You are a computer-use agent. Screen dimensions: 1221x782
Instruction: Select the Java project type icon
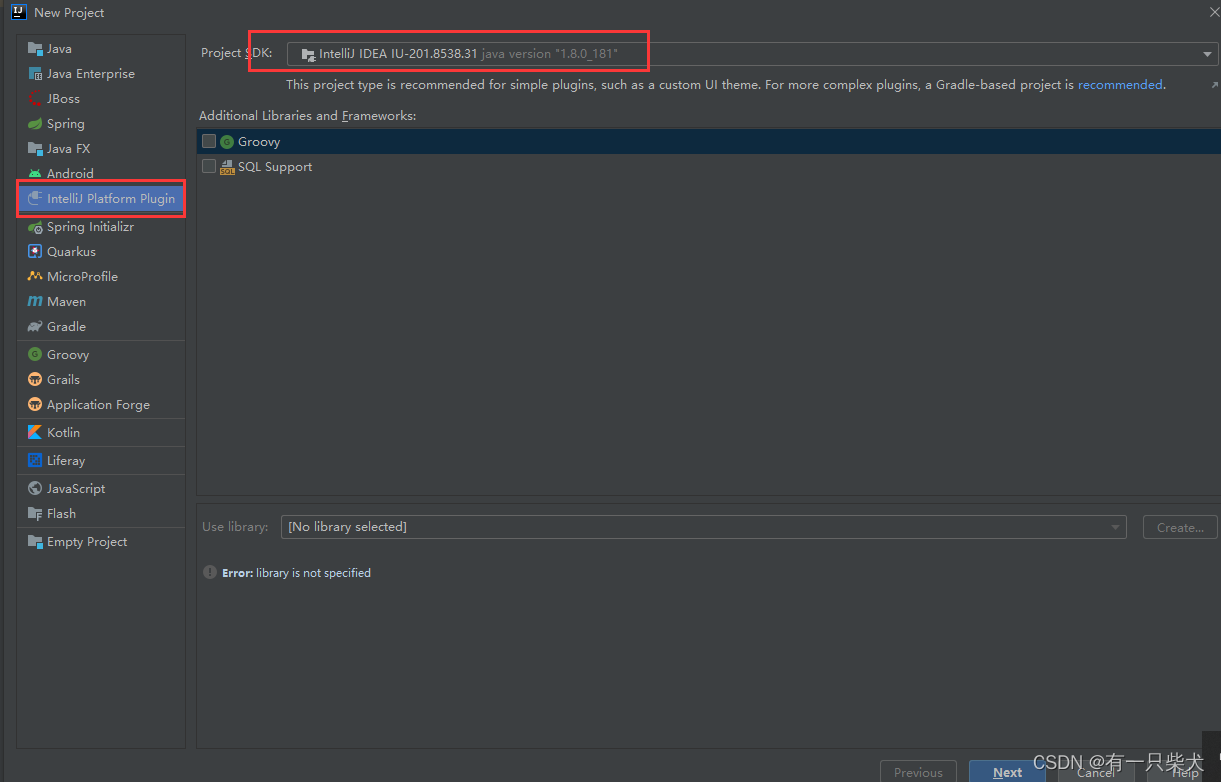pos(35,48)
